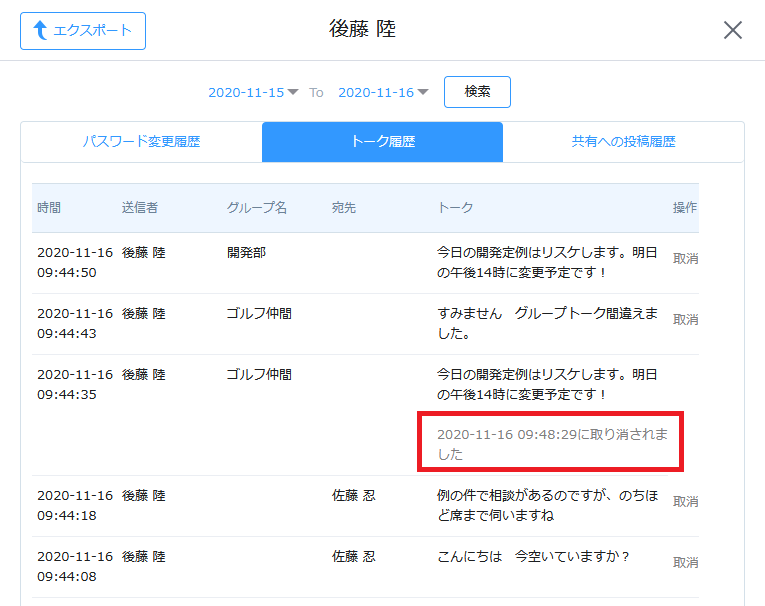Click the エクスポート export button
765x606 pixels.
coord(83,31)
